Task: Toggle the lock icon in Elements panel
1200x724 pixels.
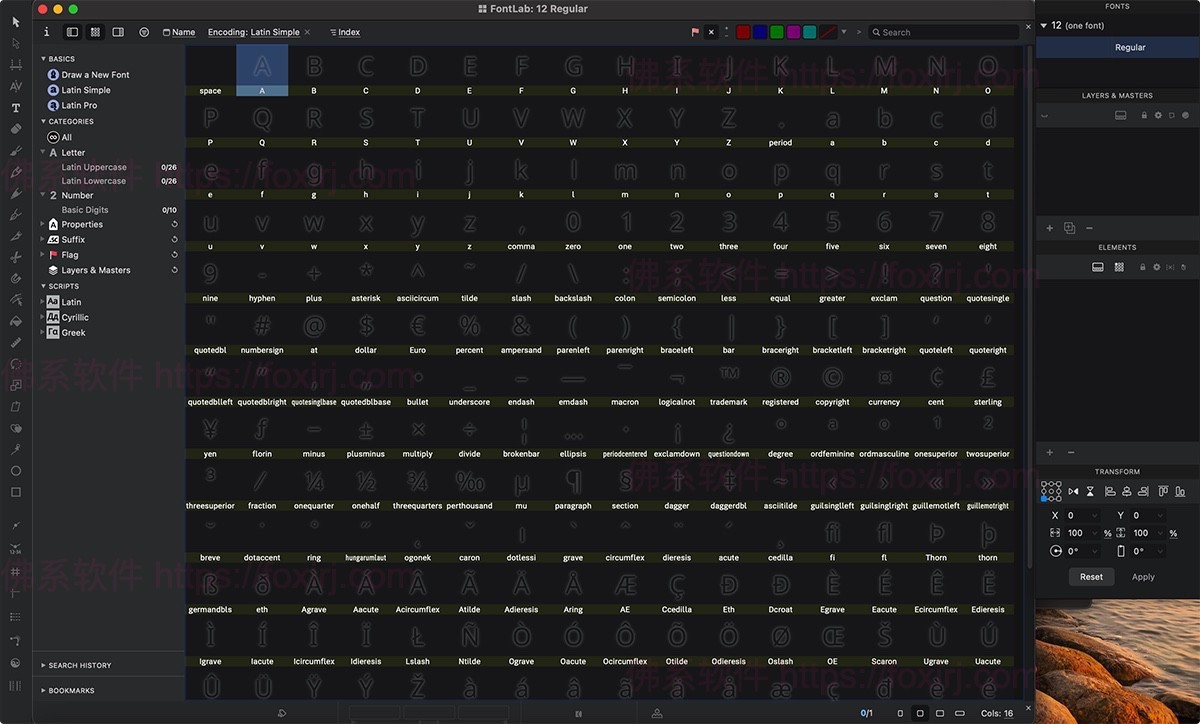Action: click(x=1143, y=267)
